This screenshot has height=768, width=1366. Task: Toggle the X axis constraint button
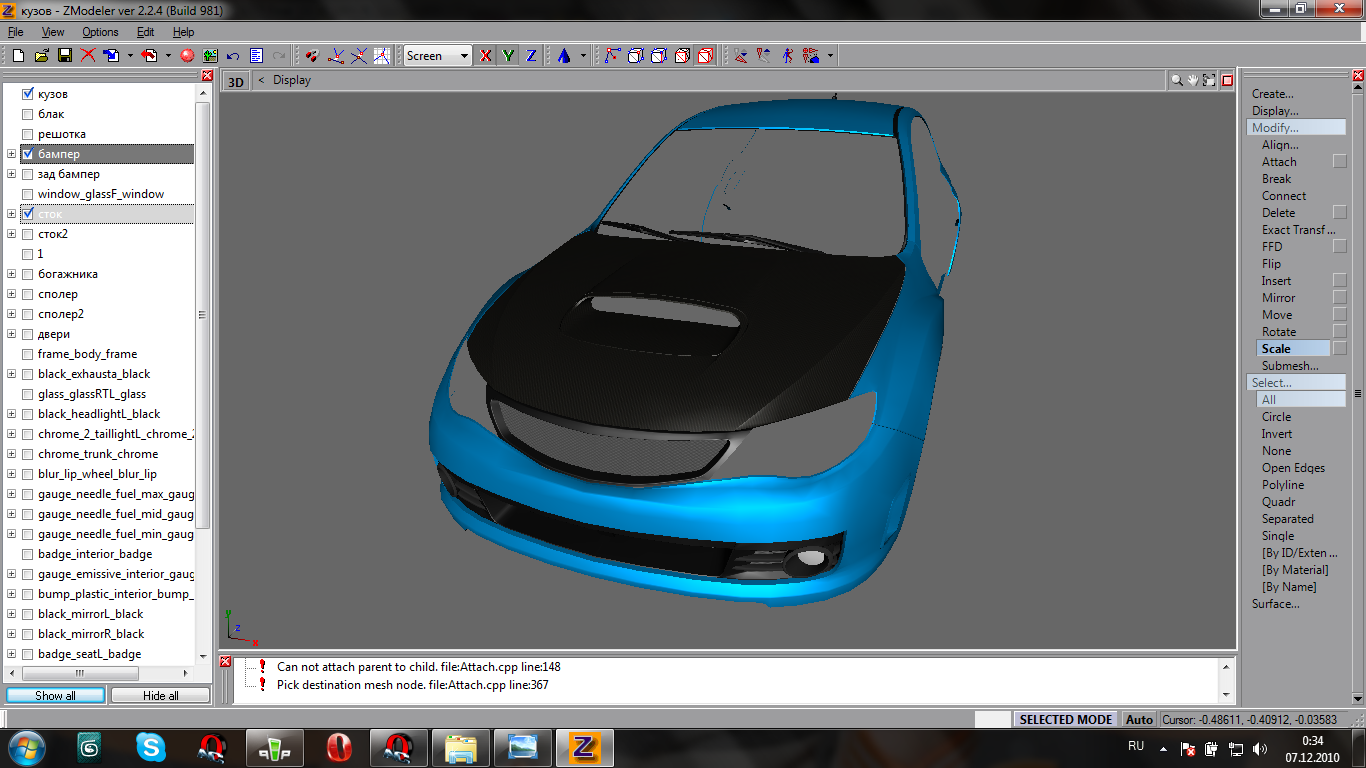point(486,56)
